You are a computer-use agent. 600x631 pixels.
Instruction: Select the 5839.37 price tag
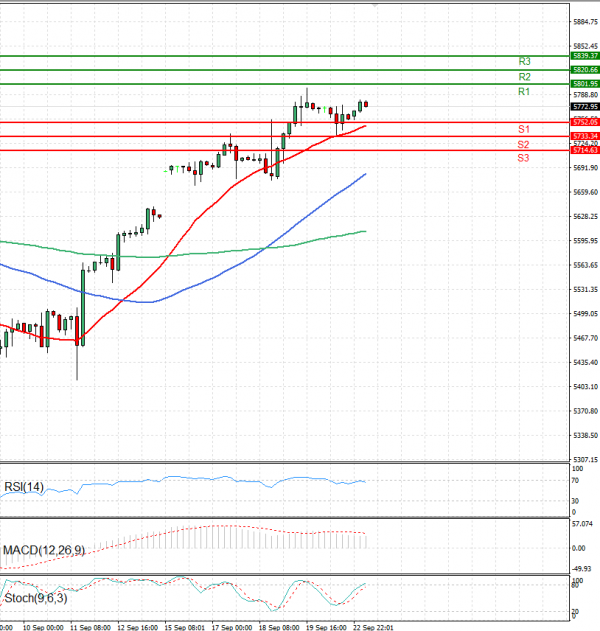click(586, 56)
